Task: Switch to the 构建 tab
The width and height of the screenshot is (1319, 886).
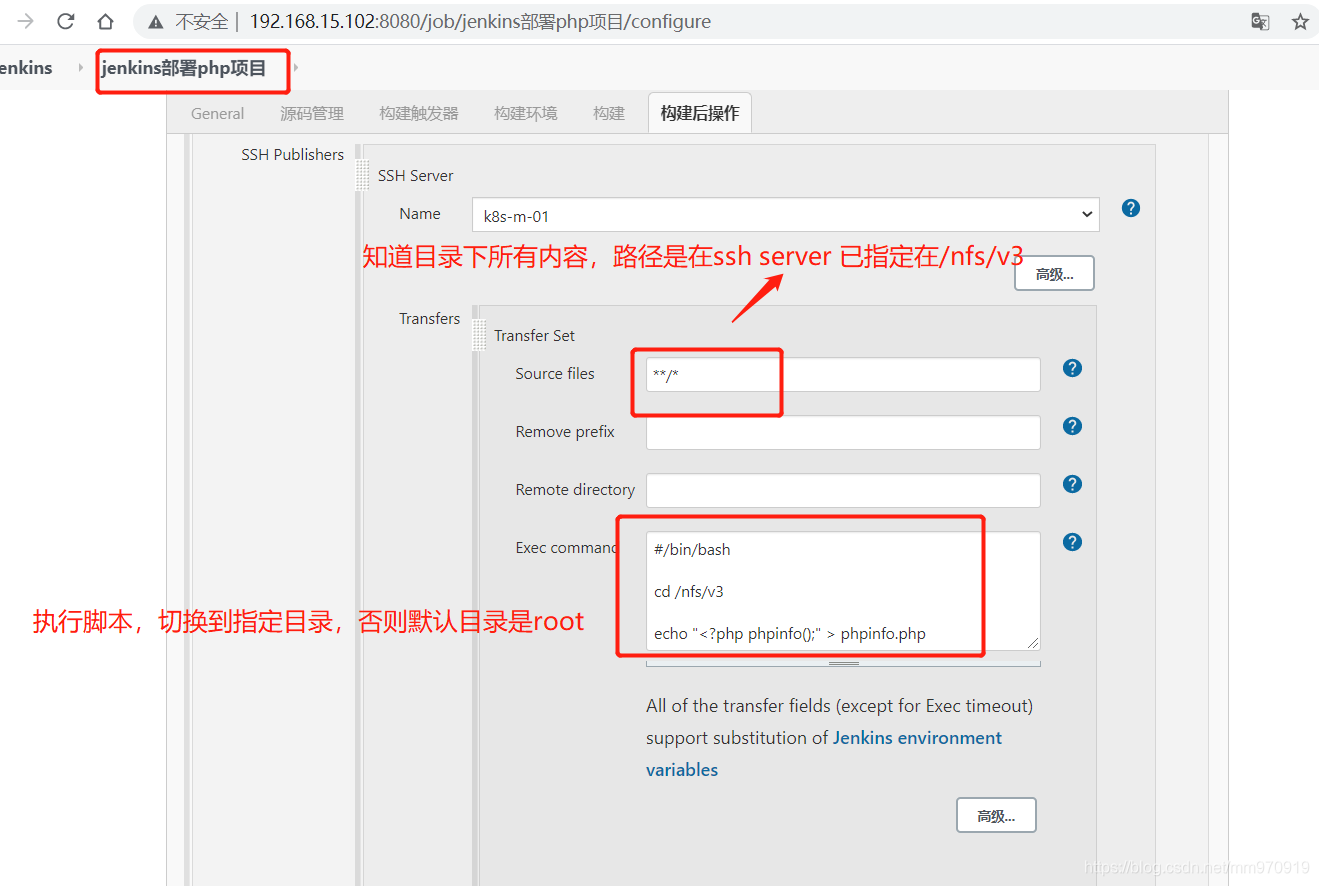Action: [609, 113]
